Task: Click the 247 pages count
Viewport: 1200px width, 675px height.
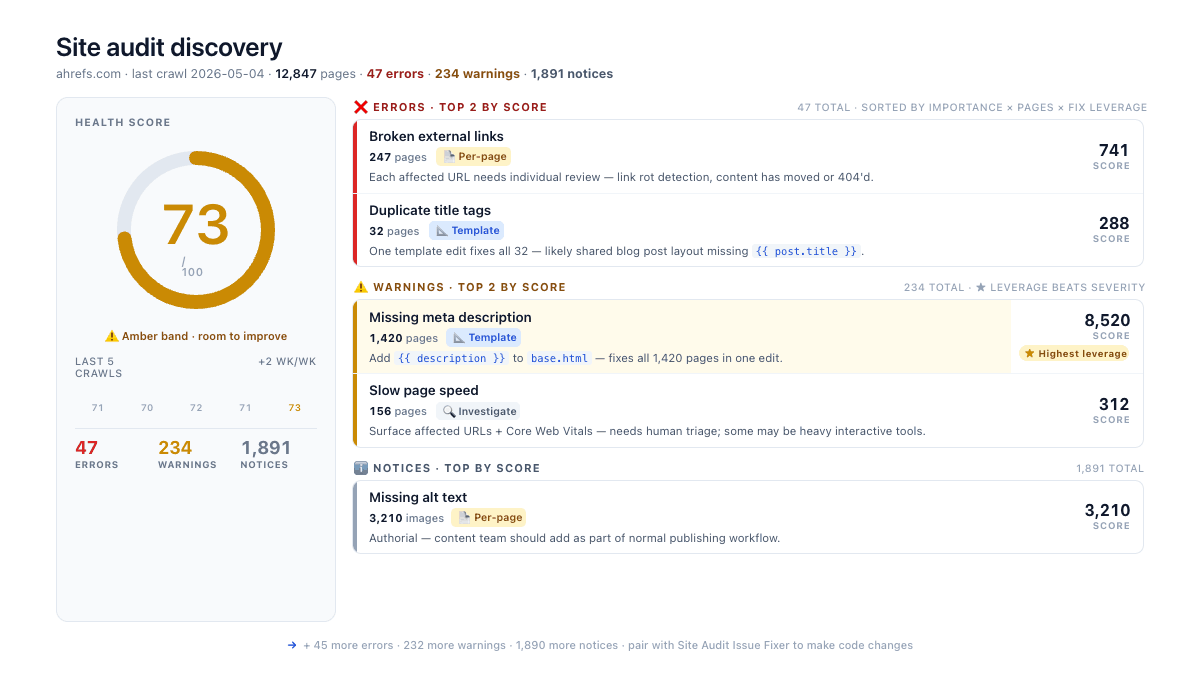Action: (x=398, y=157)
